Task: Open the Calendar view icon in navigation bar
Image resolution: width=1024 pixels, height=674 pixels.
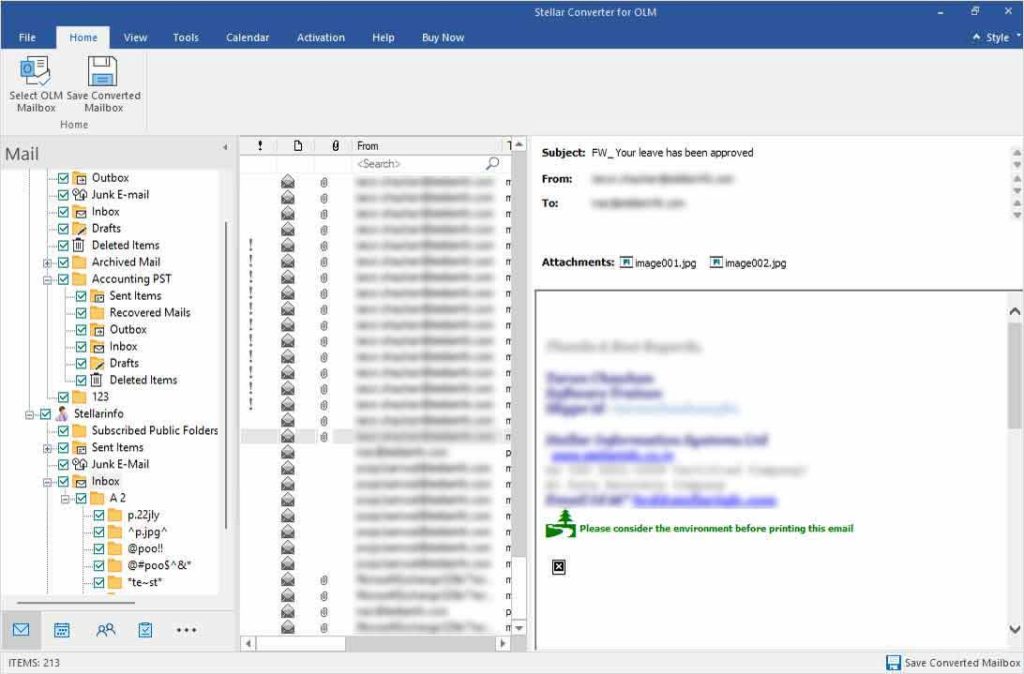Action: coord(62,630)
